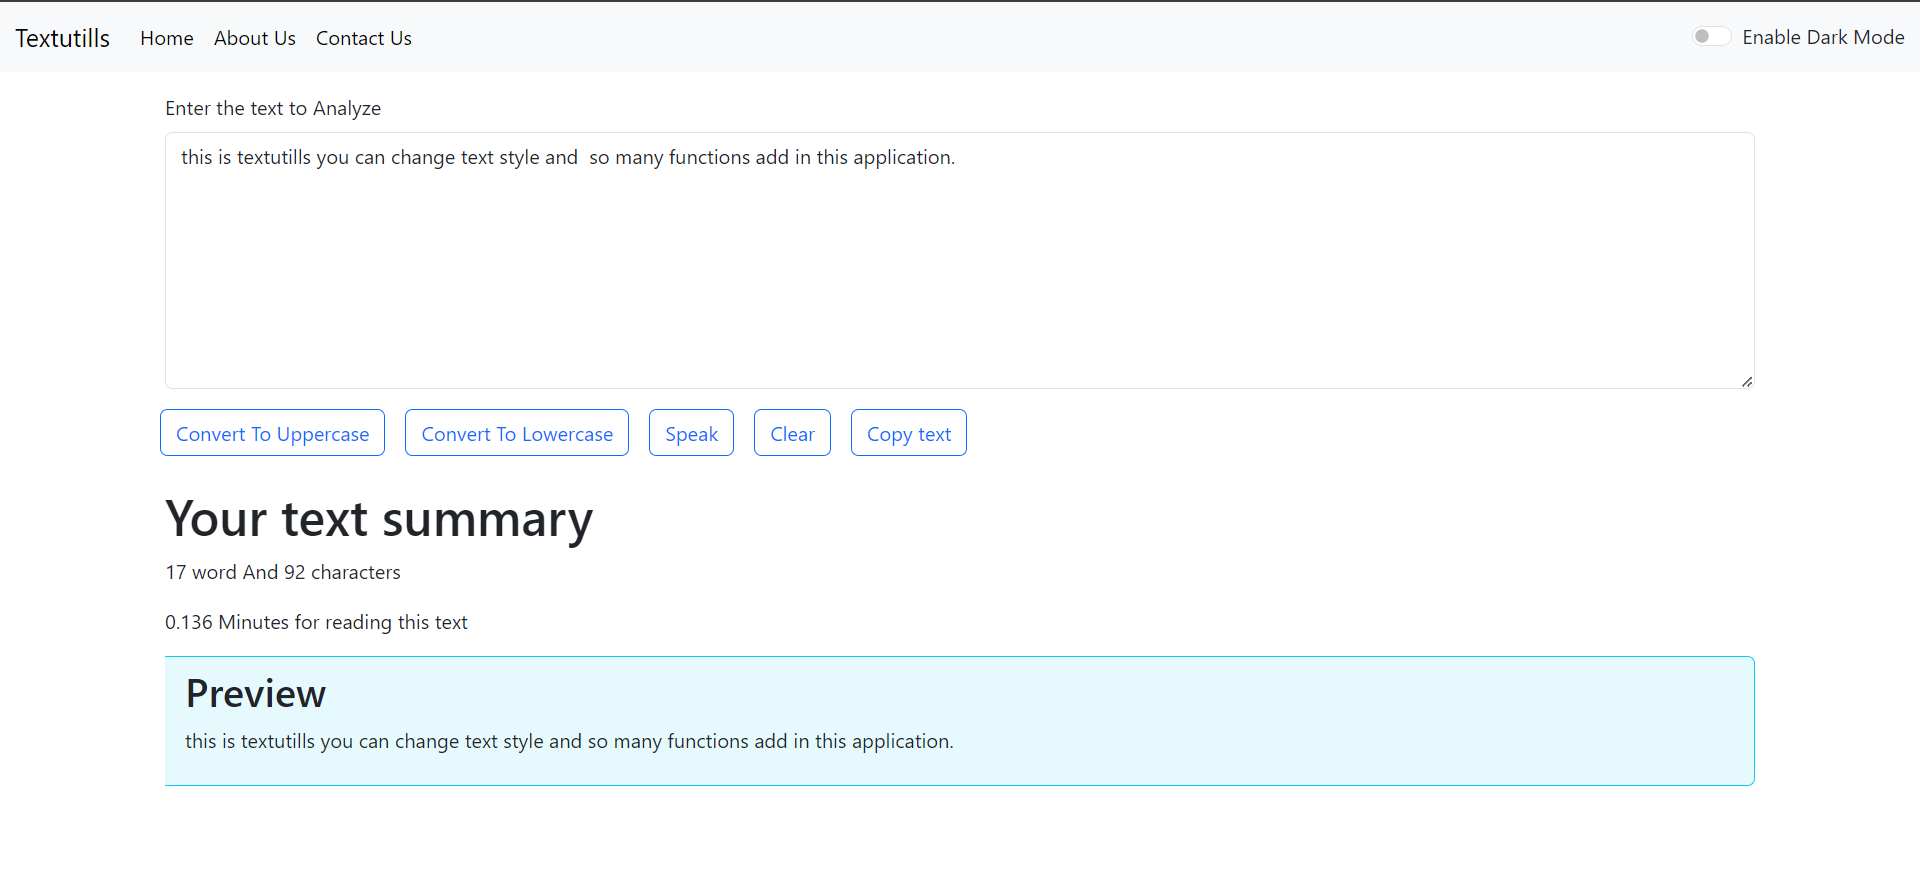Clear the text with Clear button
The width and height of the screenshot is (1920, 877).
(792, 433)
